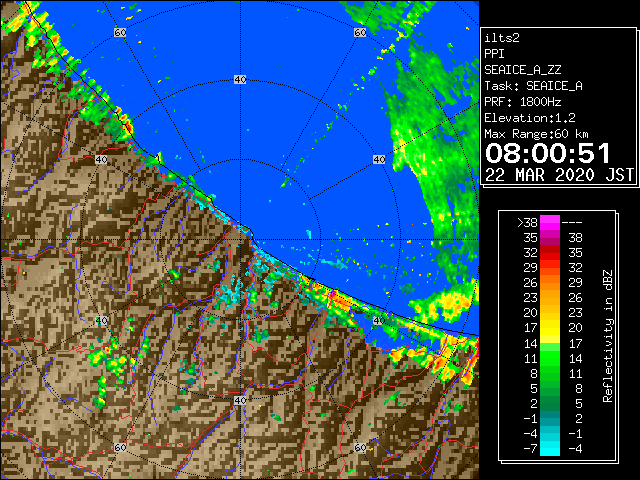Pick the magenta swatch on the reflectivity scale
This screenshot has height=480, width=640.
coord(550,223)
